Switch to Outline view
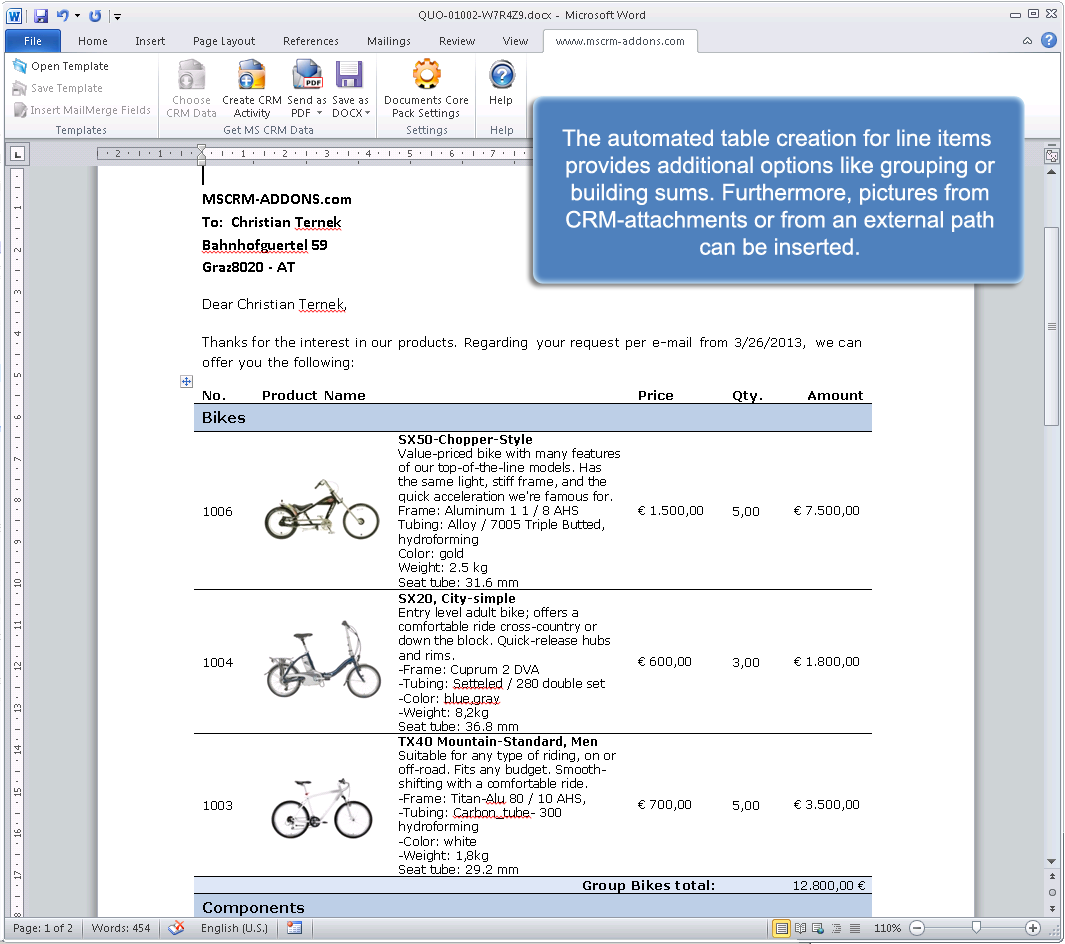This screenshot has width=1065, height=944. [837, 928]
